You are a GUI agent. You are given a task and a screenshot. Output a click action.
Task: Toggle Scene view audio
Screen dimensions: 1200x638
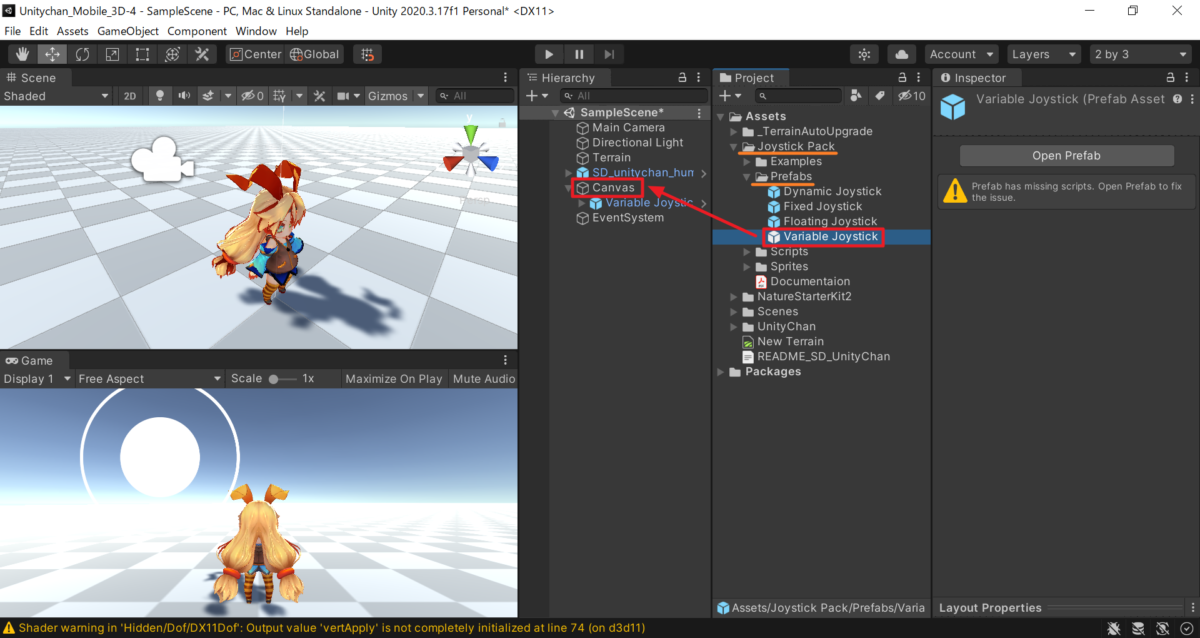pyautogui.click(x=184, y=96)
